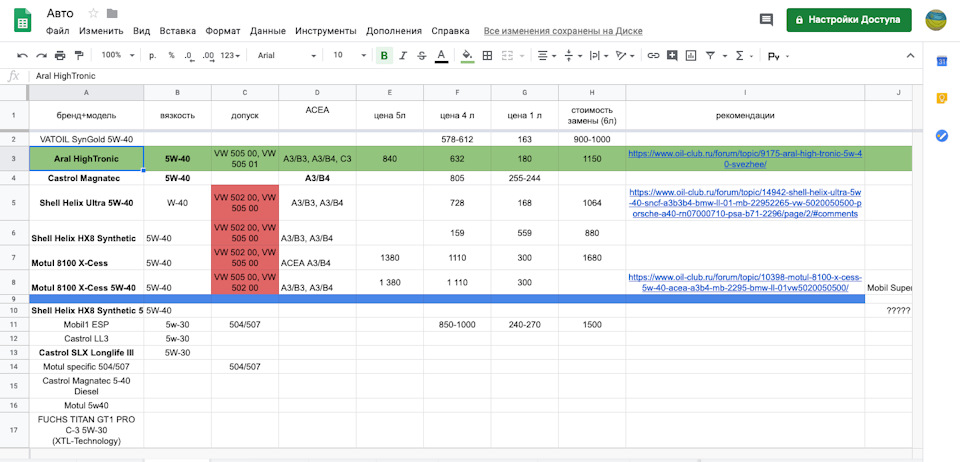
Task: Open the Arial font dropdown
Action: tap(287, 56)
